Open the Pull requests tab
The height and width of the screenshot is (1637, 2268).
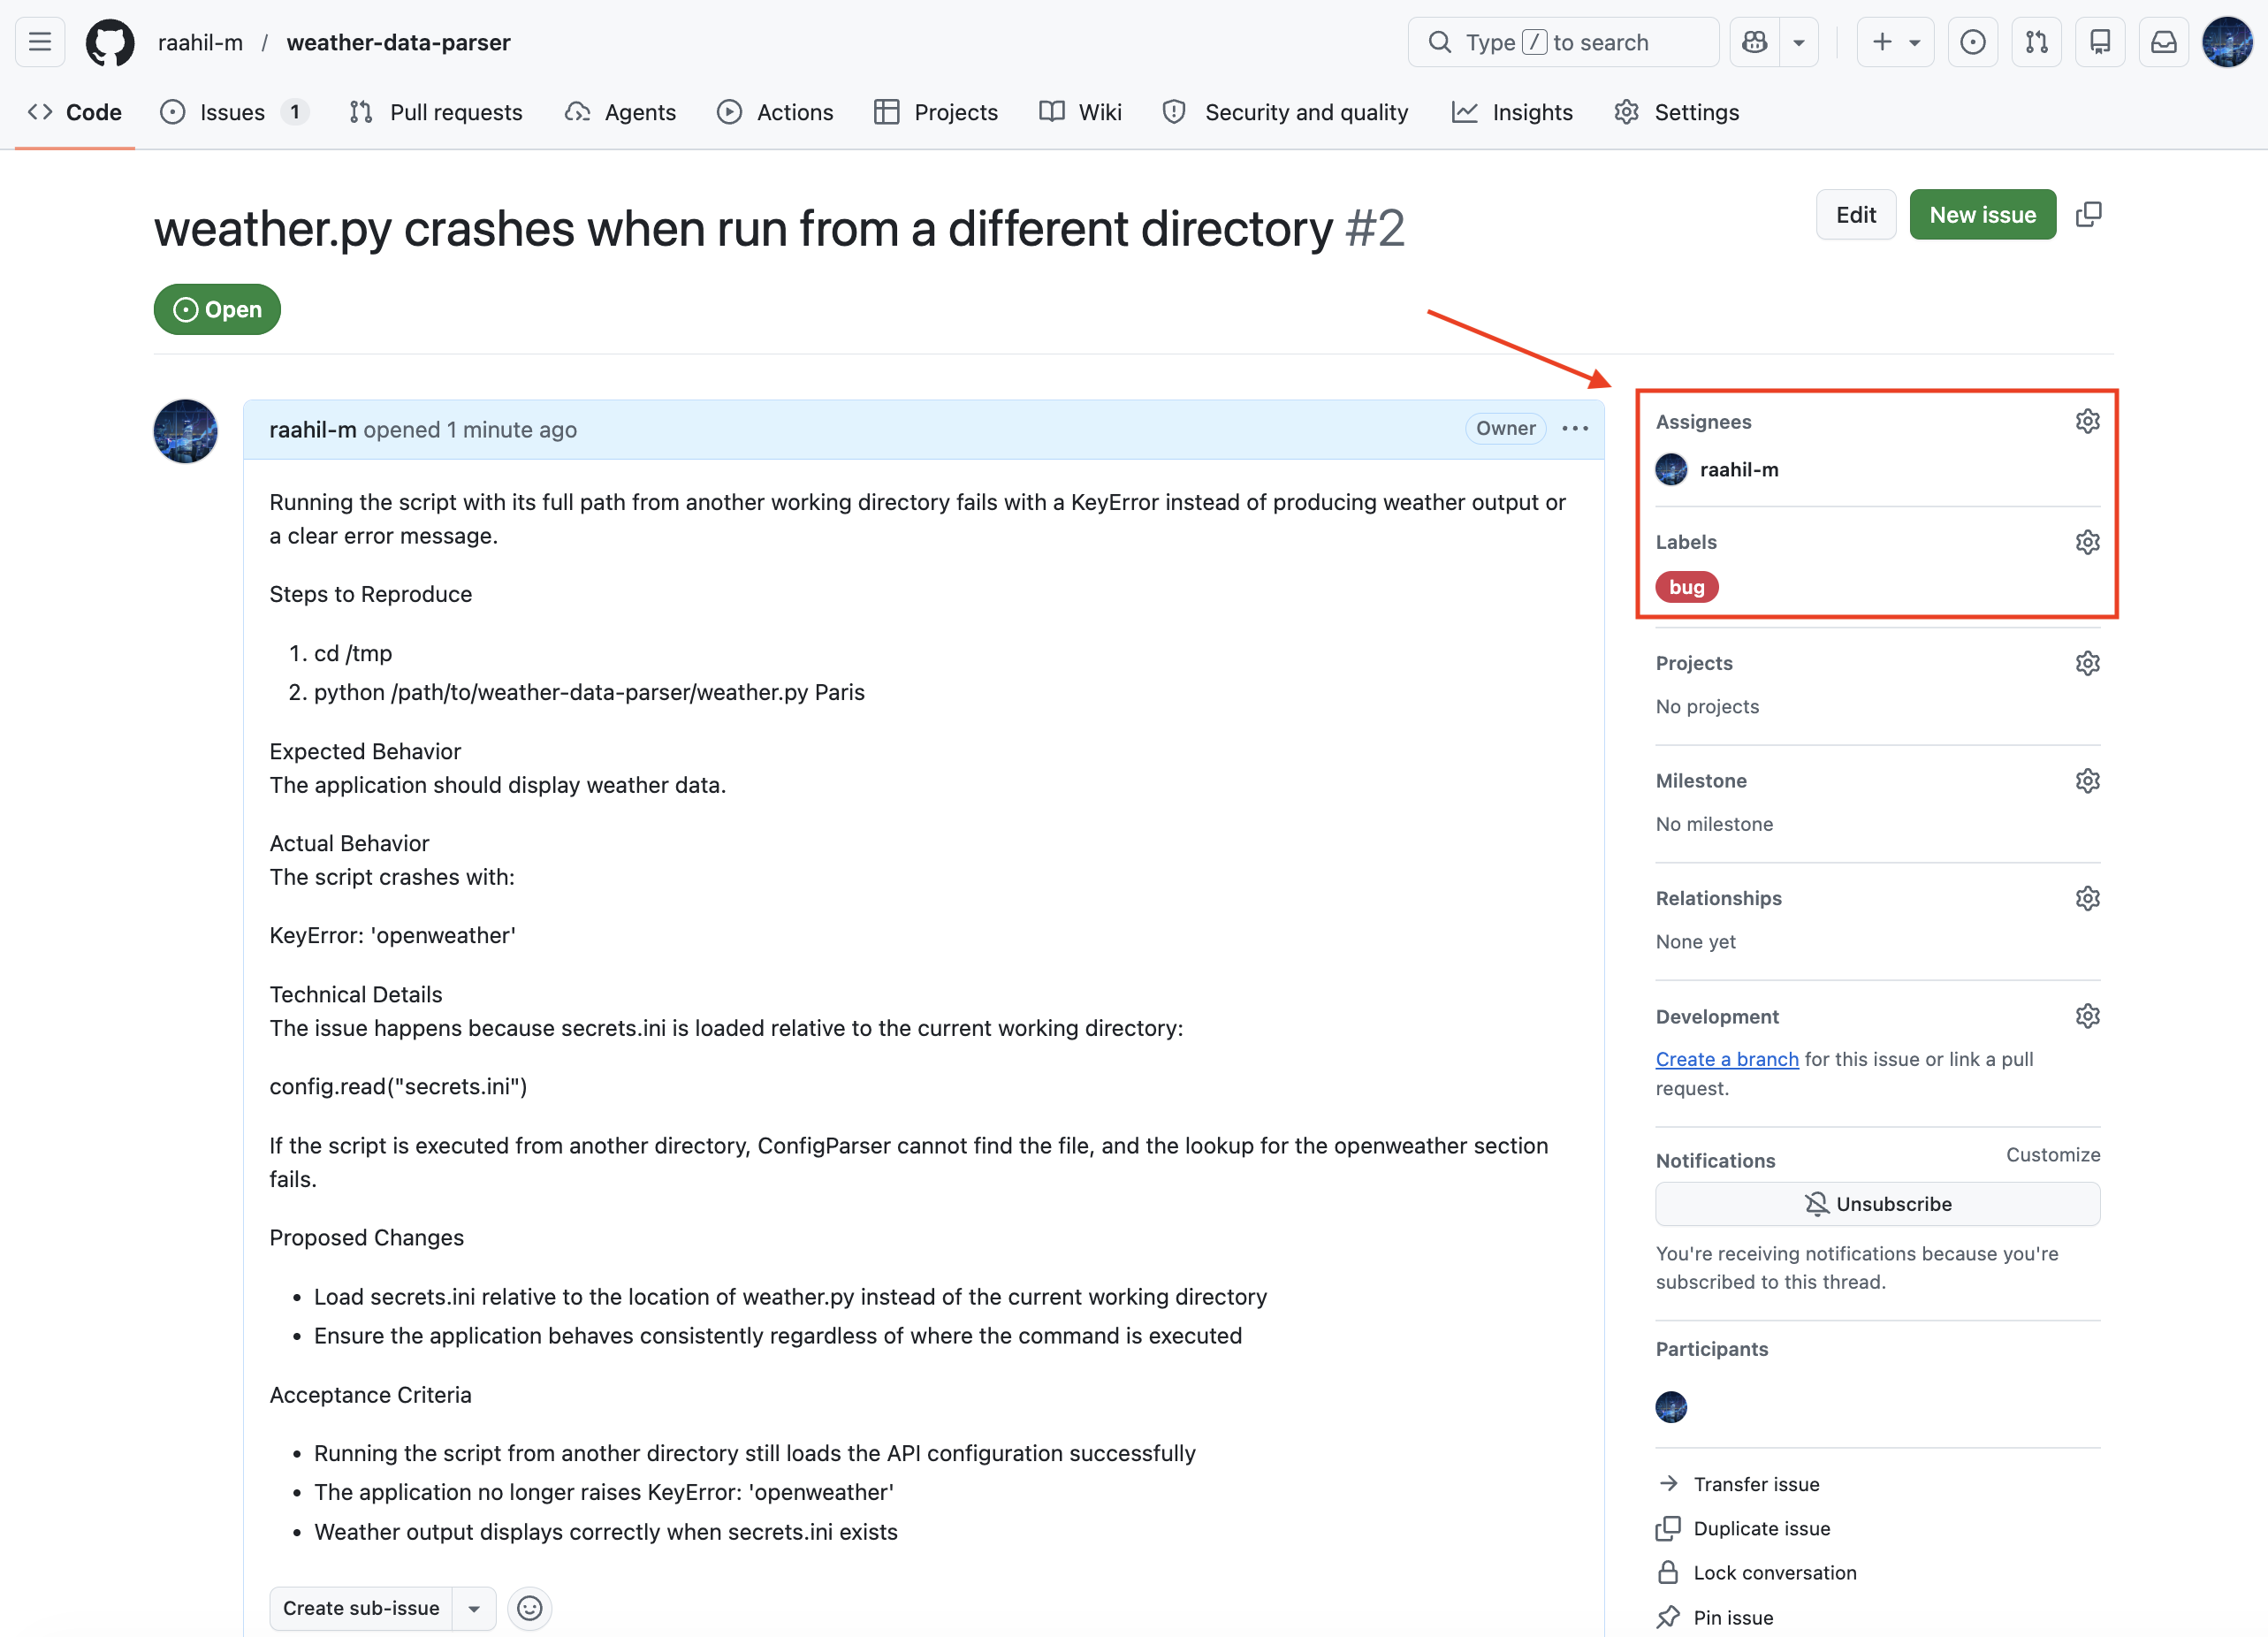click(436, 112)
